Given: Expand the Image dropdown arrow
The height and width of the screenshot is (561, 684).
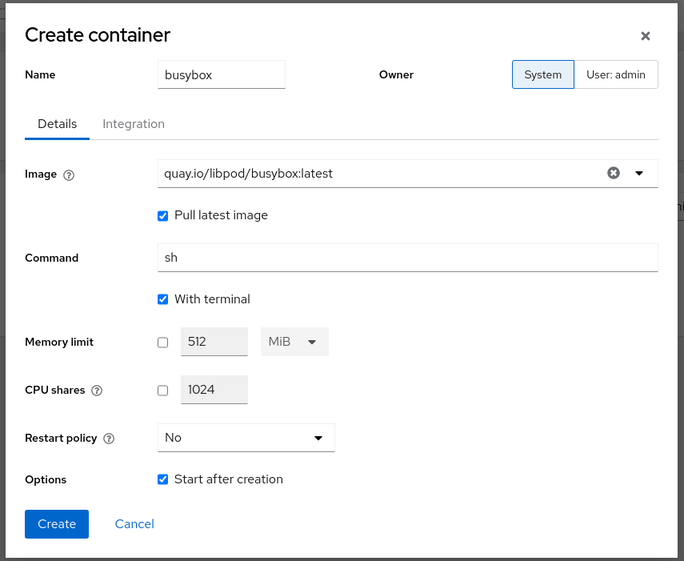Looking at the screenshot, I should point(639,173).
